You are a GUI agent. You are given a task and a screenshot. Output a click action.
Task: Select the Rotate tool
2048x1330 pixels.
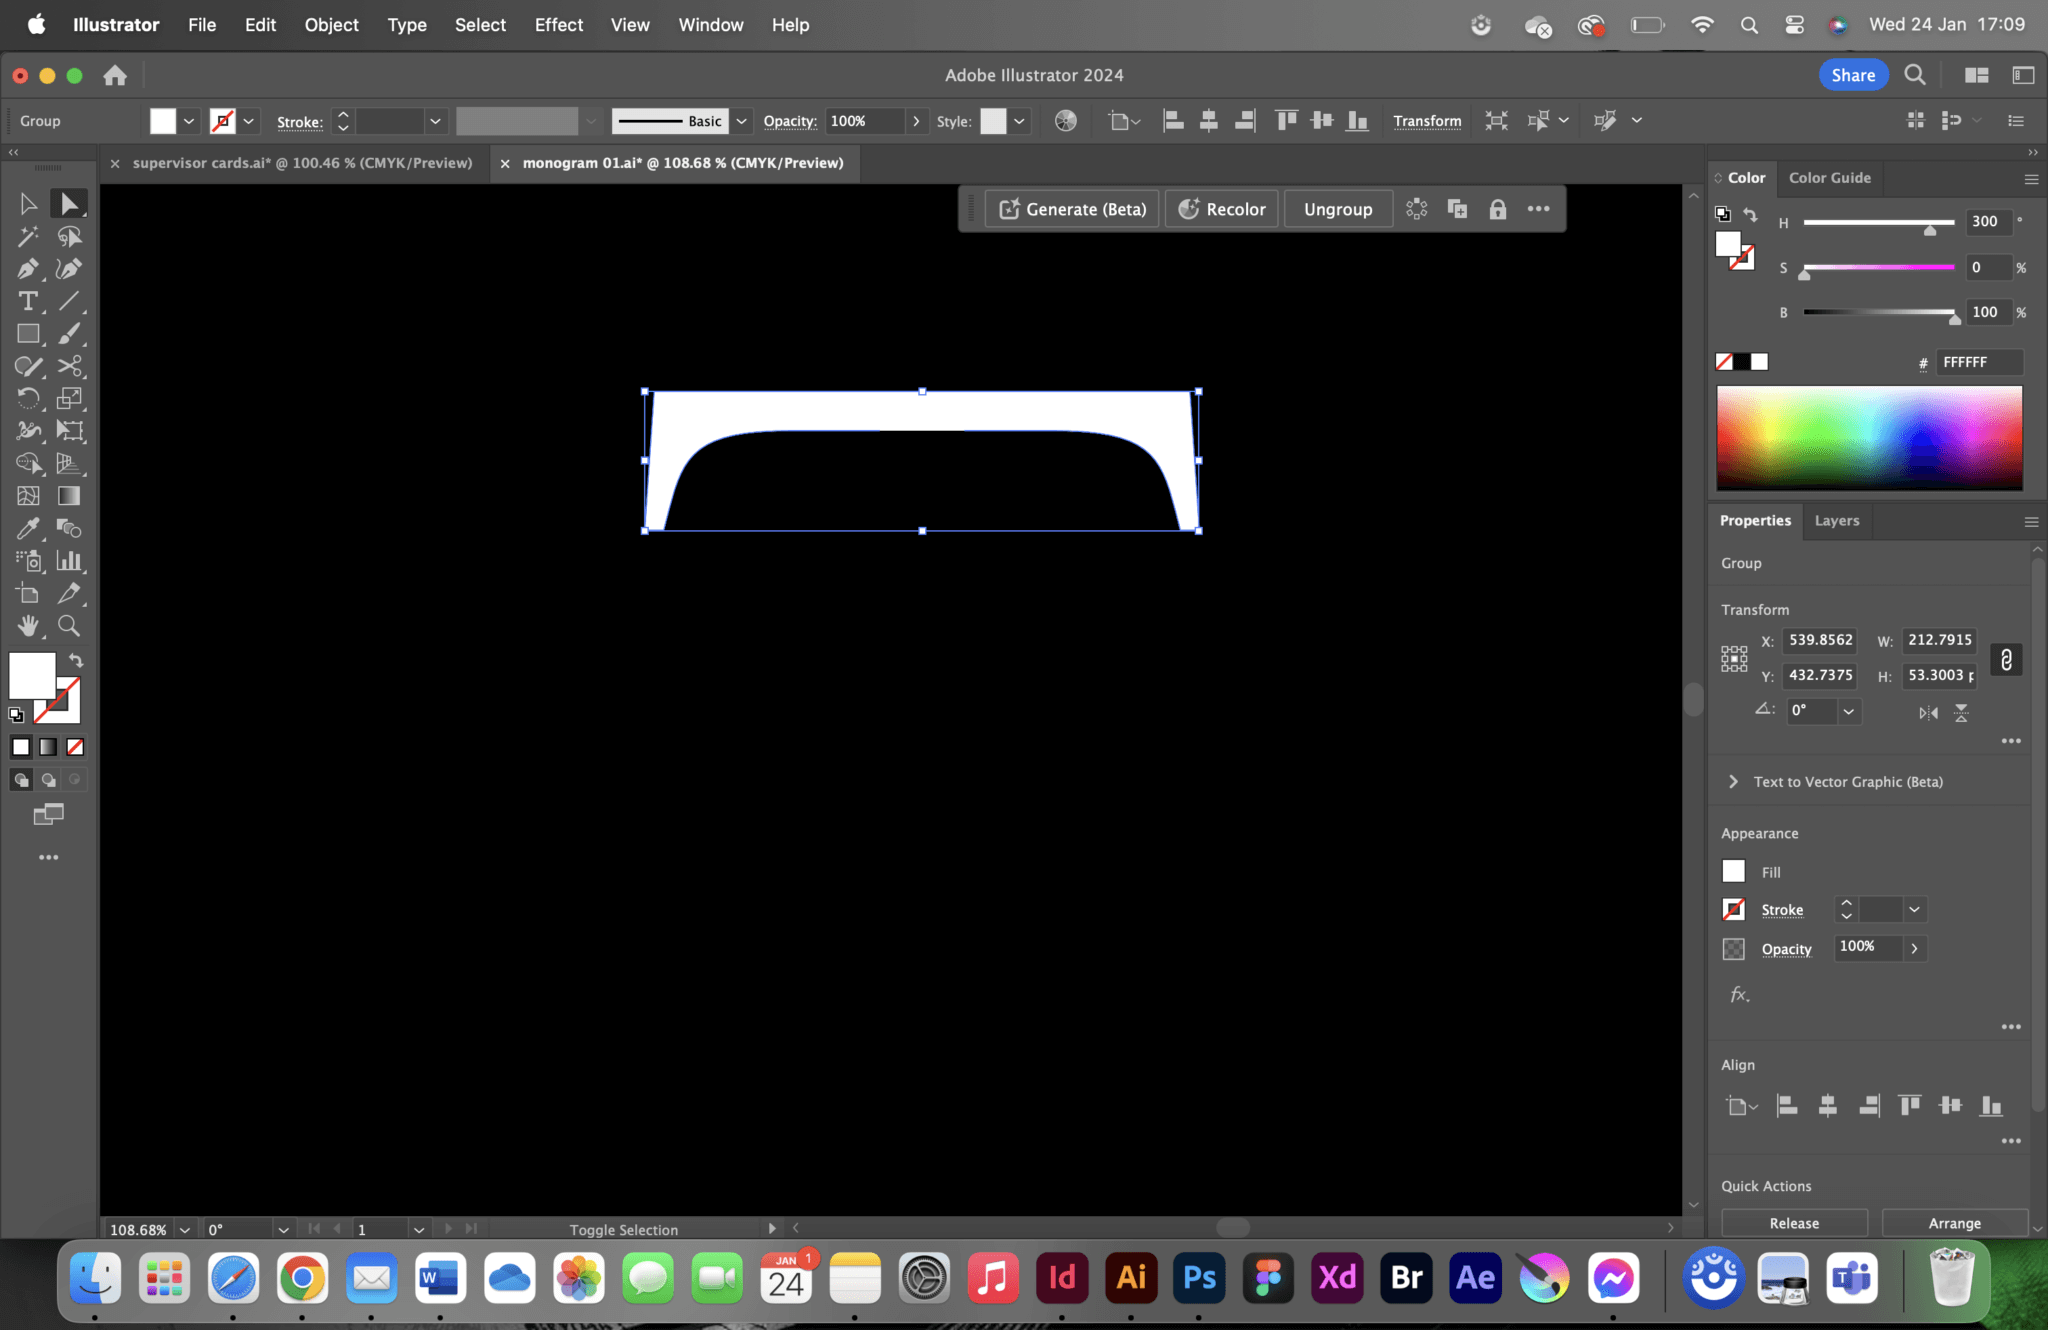click(28, 399)
